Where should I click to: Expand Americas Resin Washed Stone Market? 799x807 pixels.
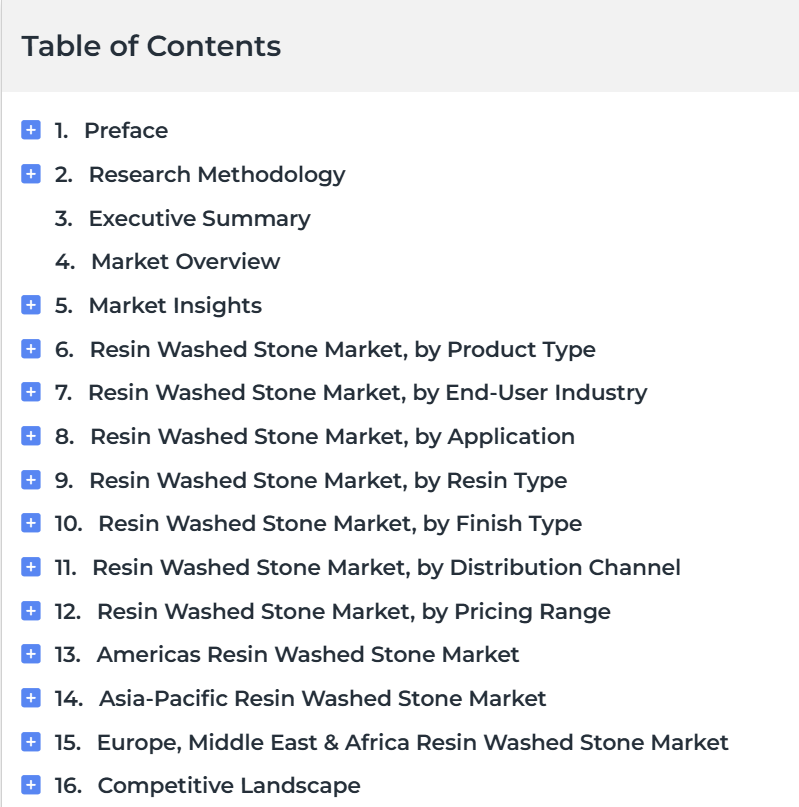31,654
